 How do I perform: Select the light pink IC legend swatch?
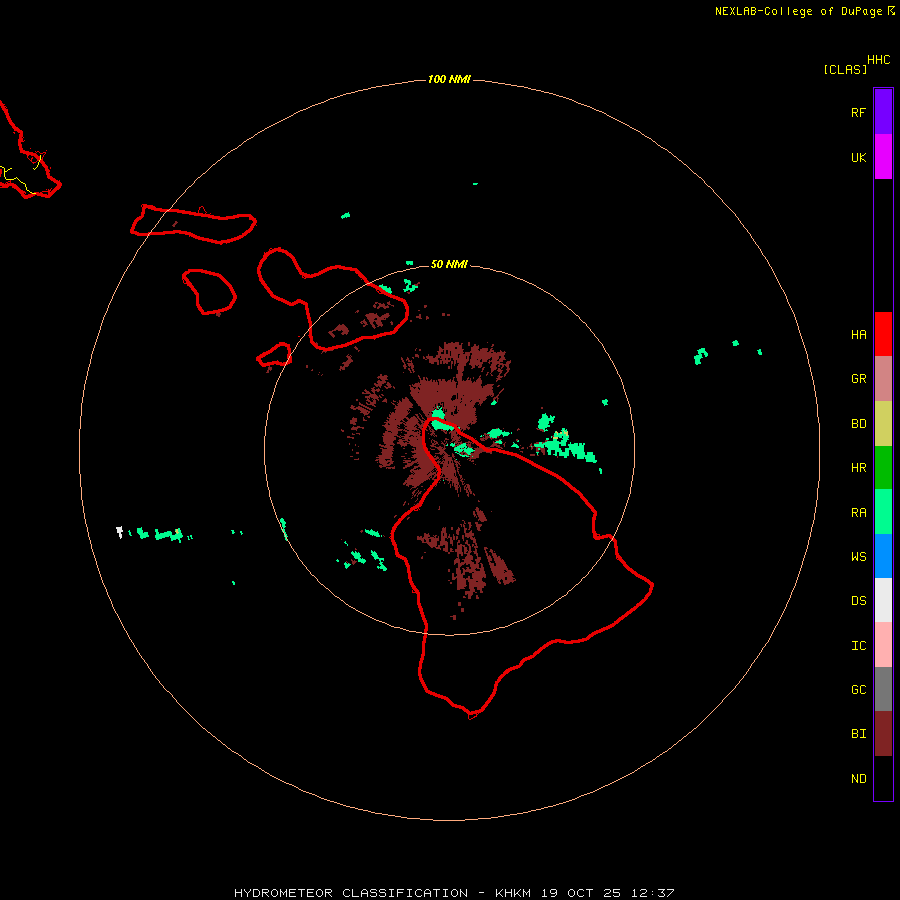(x=883, y=645)
